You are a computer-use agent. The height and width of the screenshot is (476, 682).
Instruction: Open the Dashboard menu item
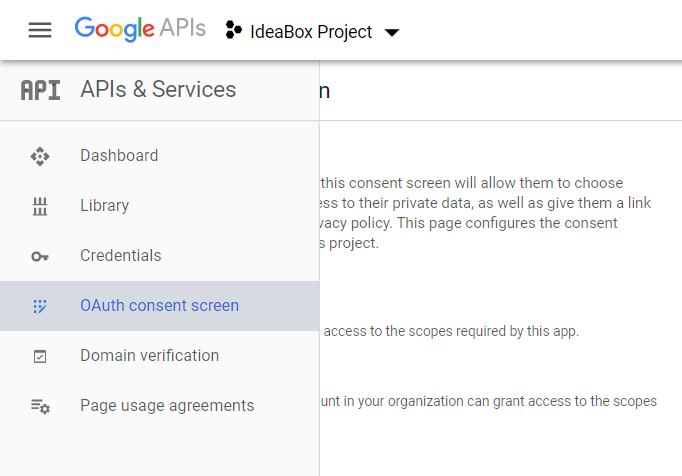[x=119, y=156]
